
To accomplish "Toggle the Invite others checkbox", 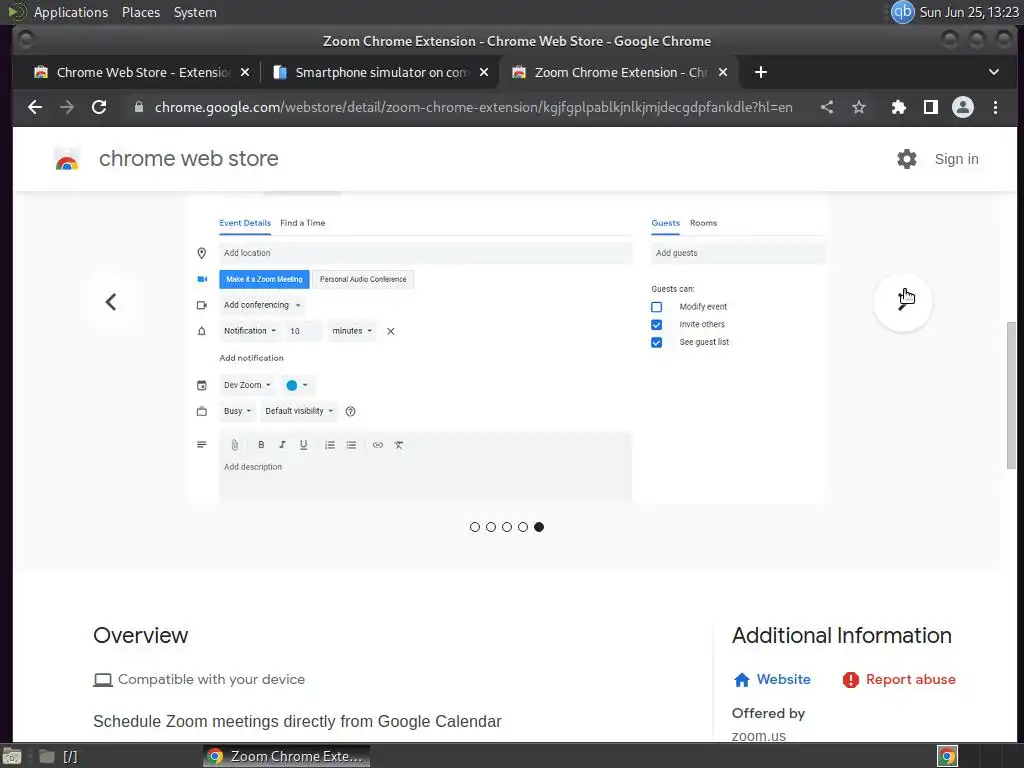I will [656, 325].
